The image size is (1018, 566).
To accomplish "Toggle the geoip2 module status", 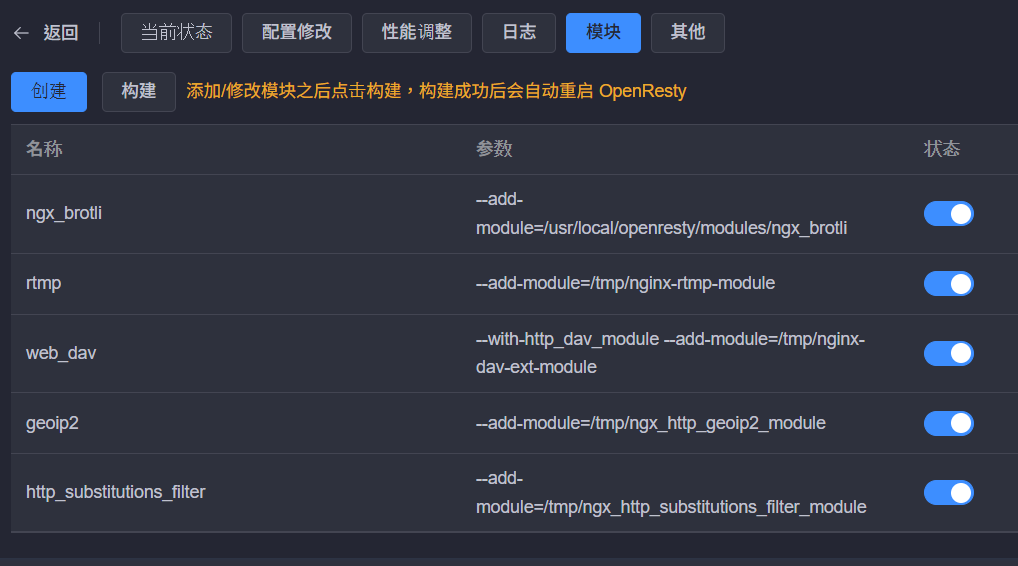I will 948,423.
